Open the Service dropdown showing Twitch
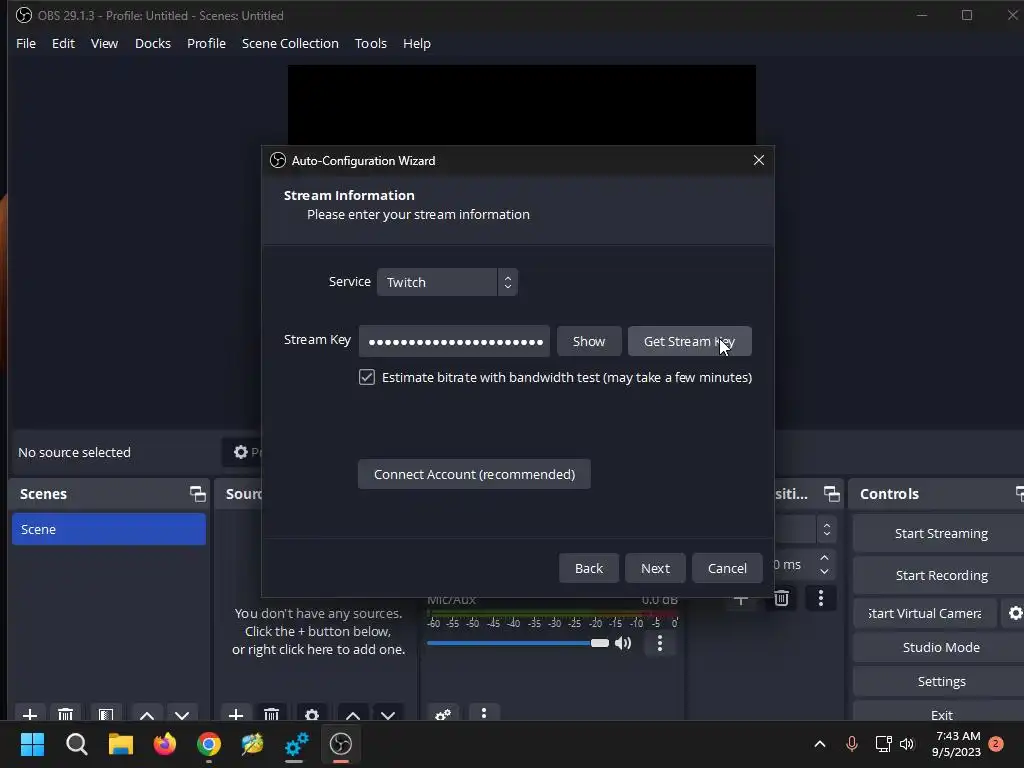 tap(447, 282)
